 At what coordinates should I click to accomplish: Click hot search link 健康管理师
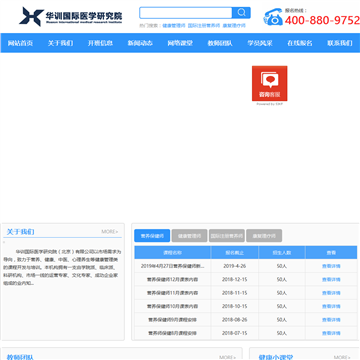(x=174, y=26)
